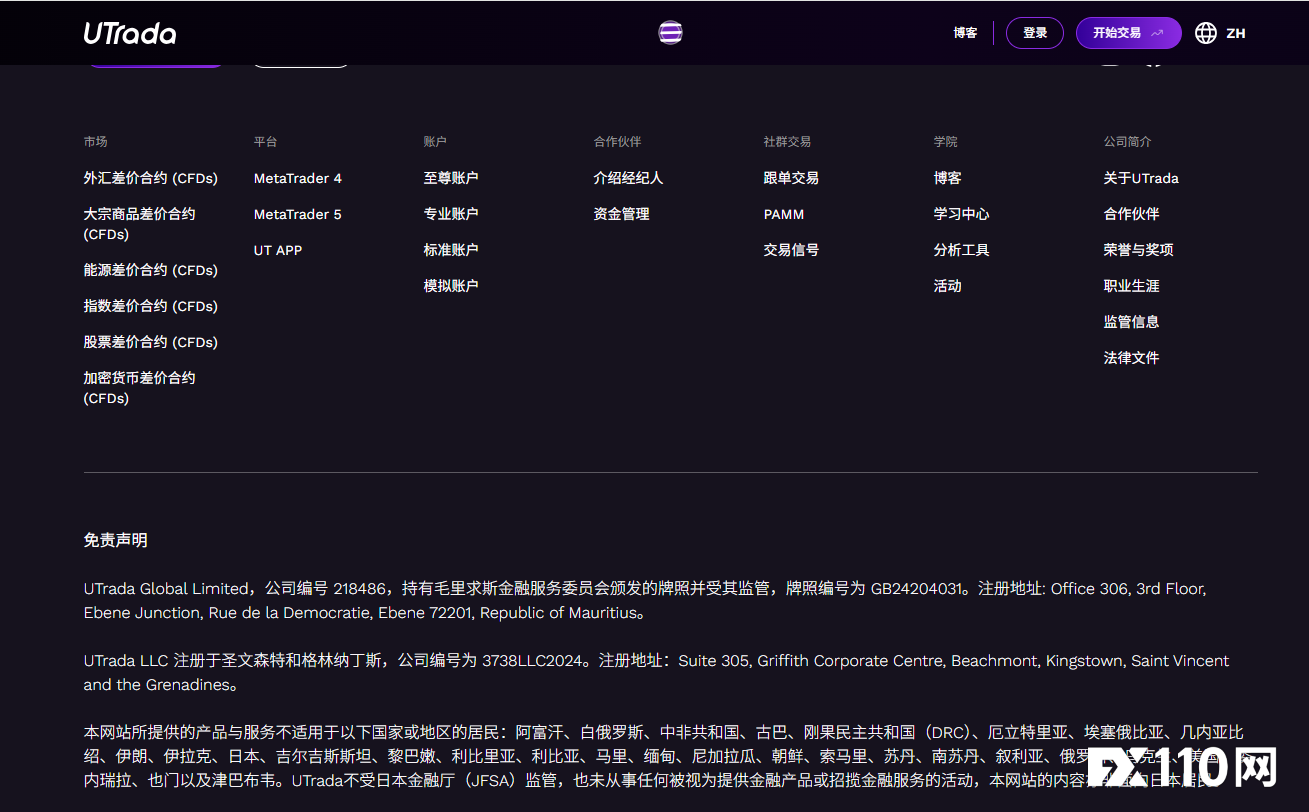The width and height of the screenshot is (1309, 812).
Task: Open the 学习中心 link
Action: tap(962, 214)
